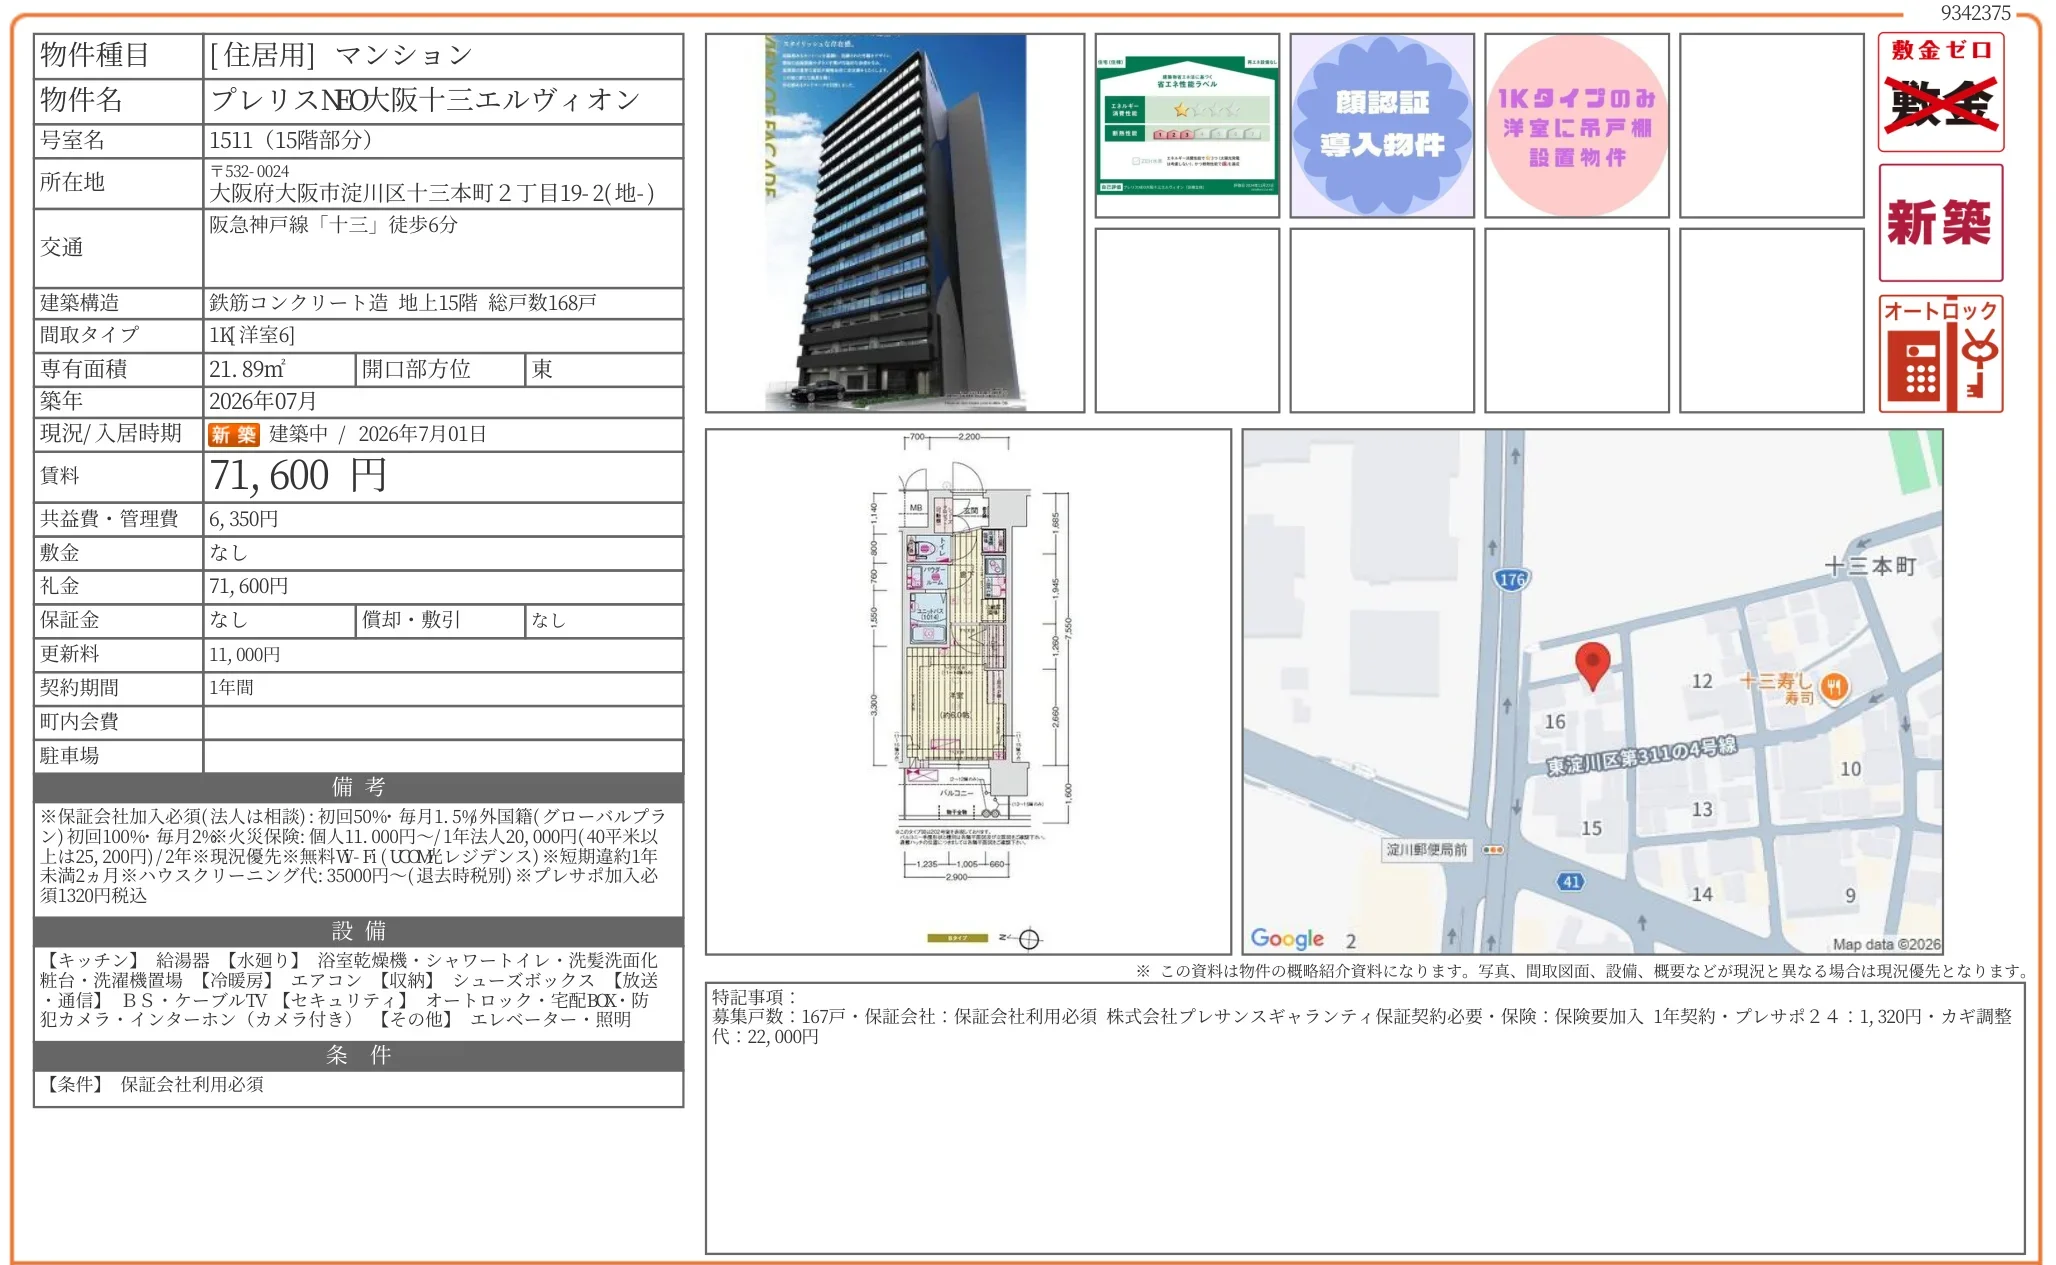The image size is (2056, 1265).
Task: Open the energy-saving label thumbnail
Action: point(1187,125)
